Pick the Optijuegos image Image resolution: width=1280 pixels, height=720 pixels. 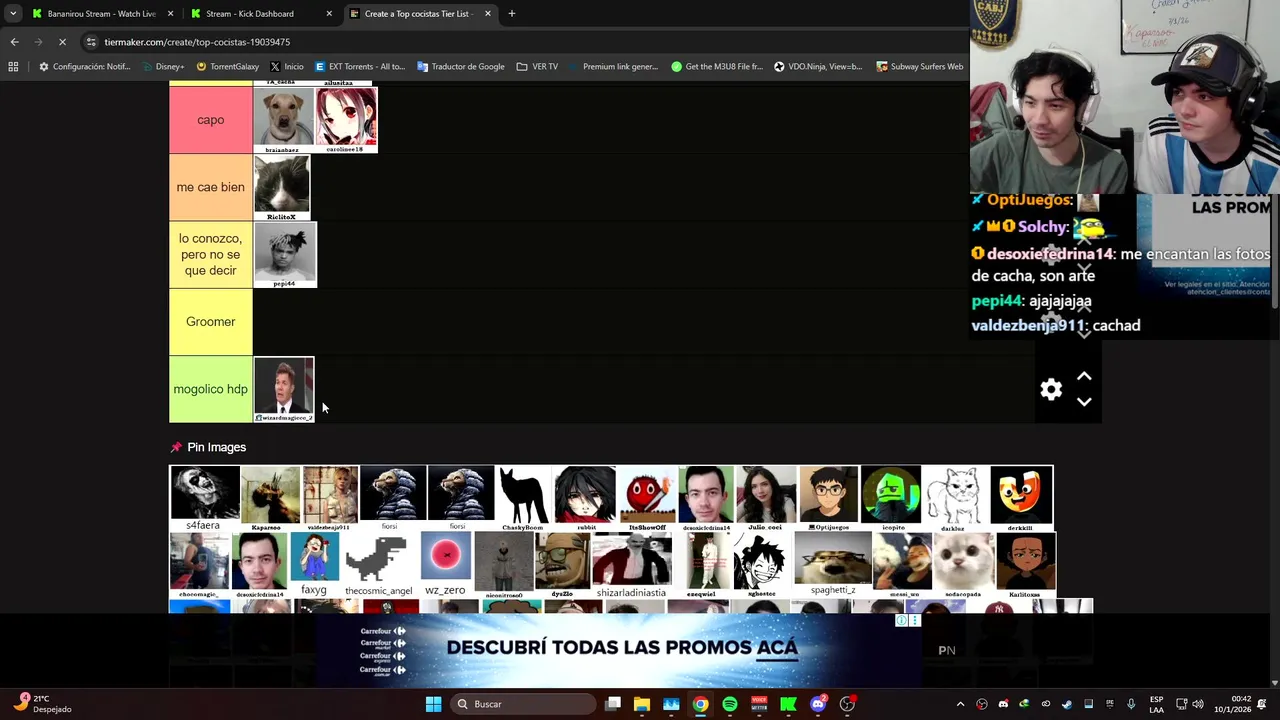tap(828, 498)
